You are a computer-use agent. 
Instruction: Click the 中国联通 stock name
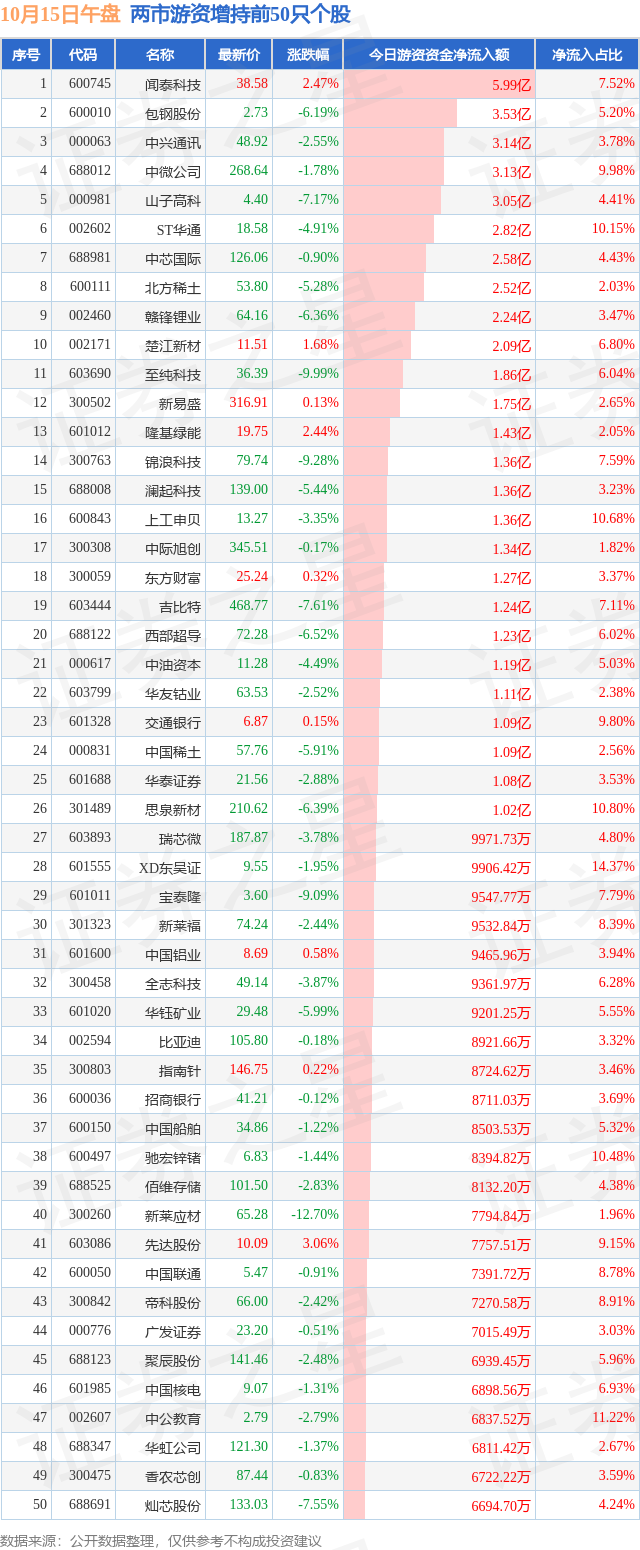173,1274
